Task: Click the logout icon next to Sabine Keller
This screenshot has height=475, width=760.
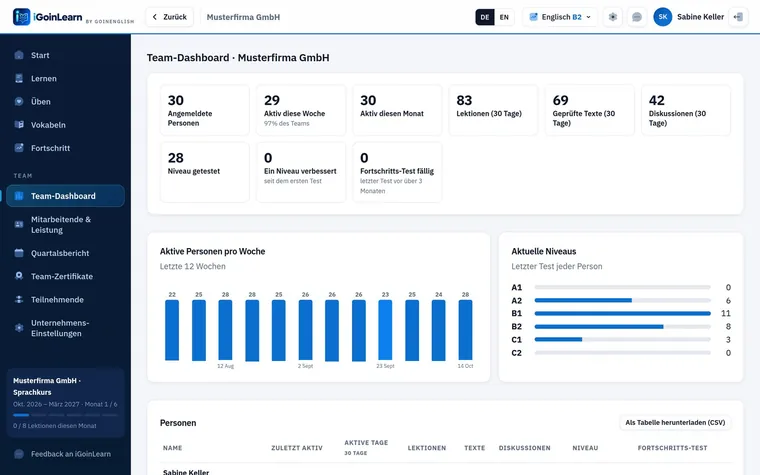Action: (738, 17)
